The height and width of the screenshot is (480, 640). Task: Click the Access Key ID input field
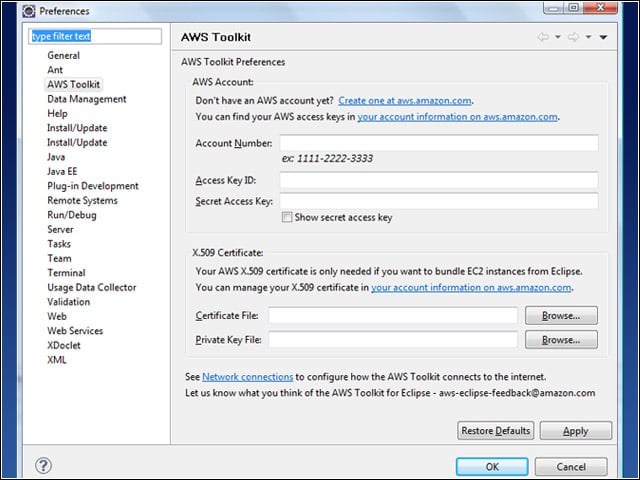click(439, 180)
